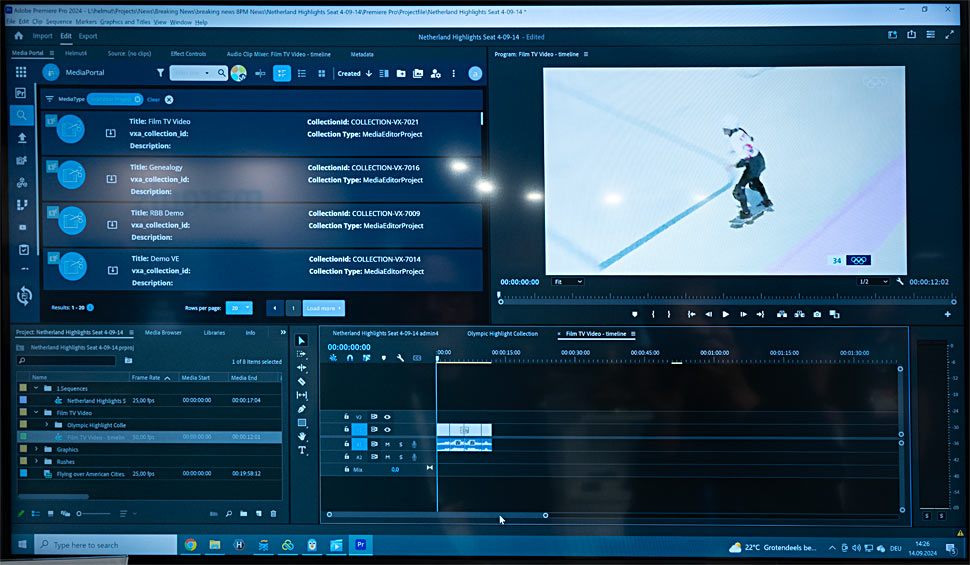Mute the A2 audio track
The image size is (970, 565).
[x=388, y=457]
